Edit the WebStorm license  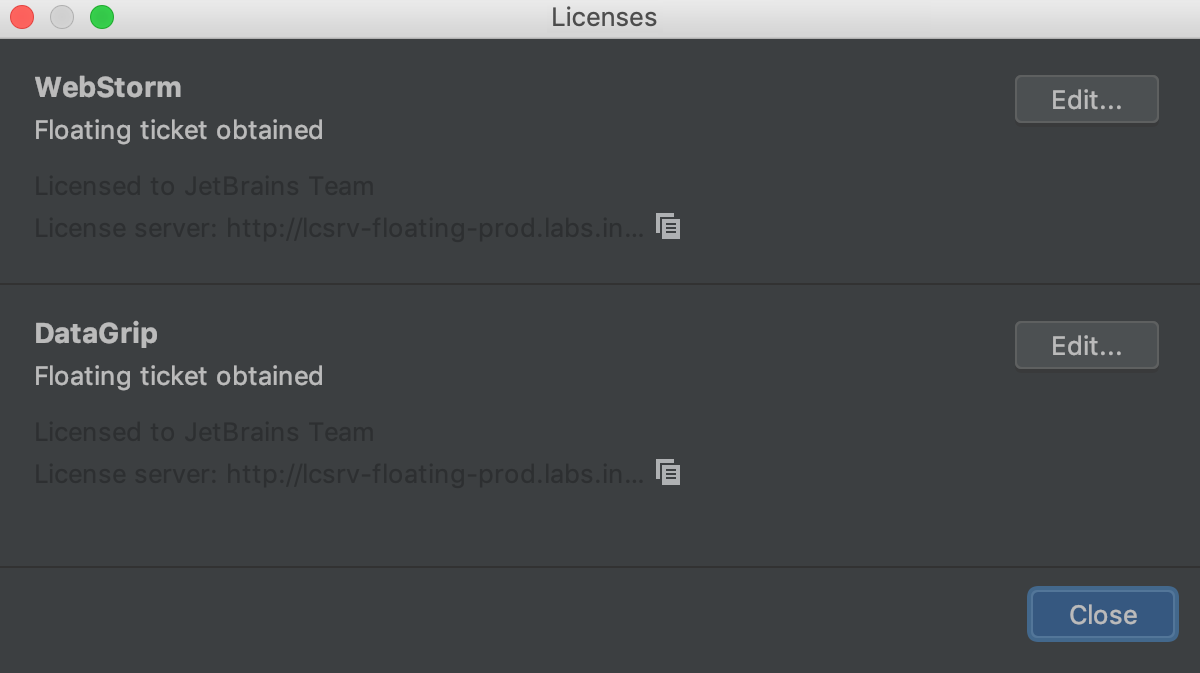[1086, 99]
